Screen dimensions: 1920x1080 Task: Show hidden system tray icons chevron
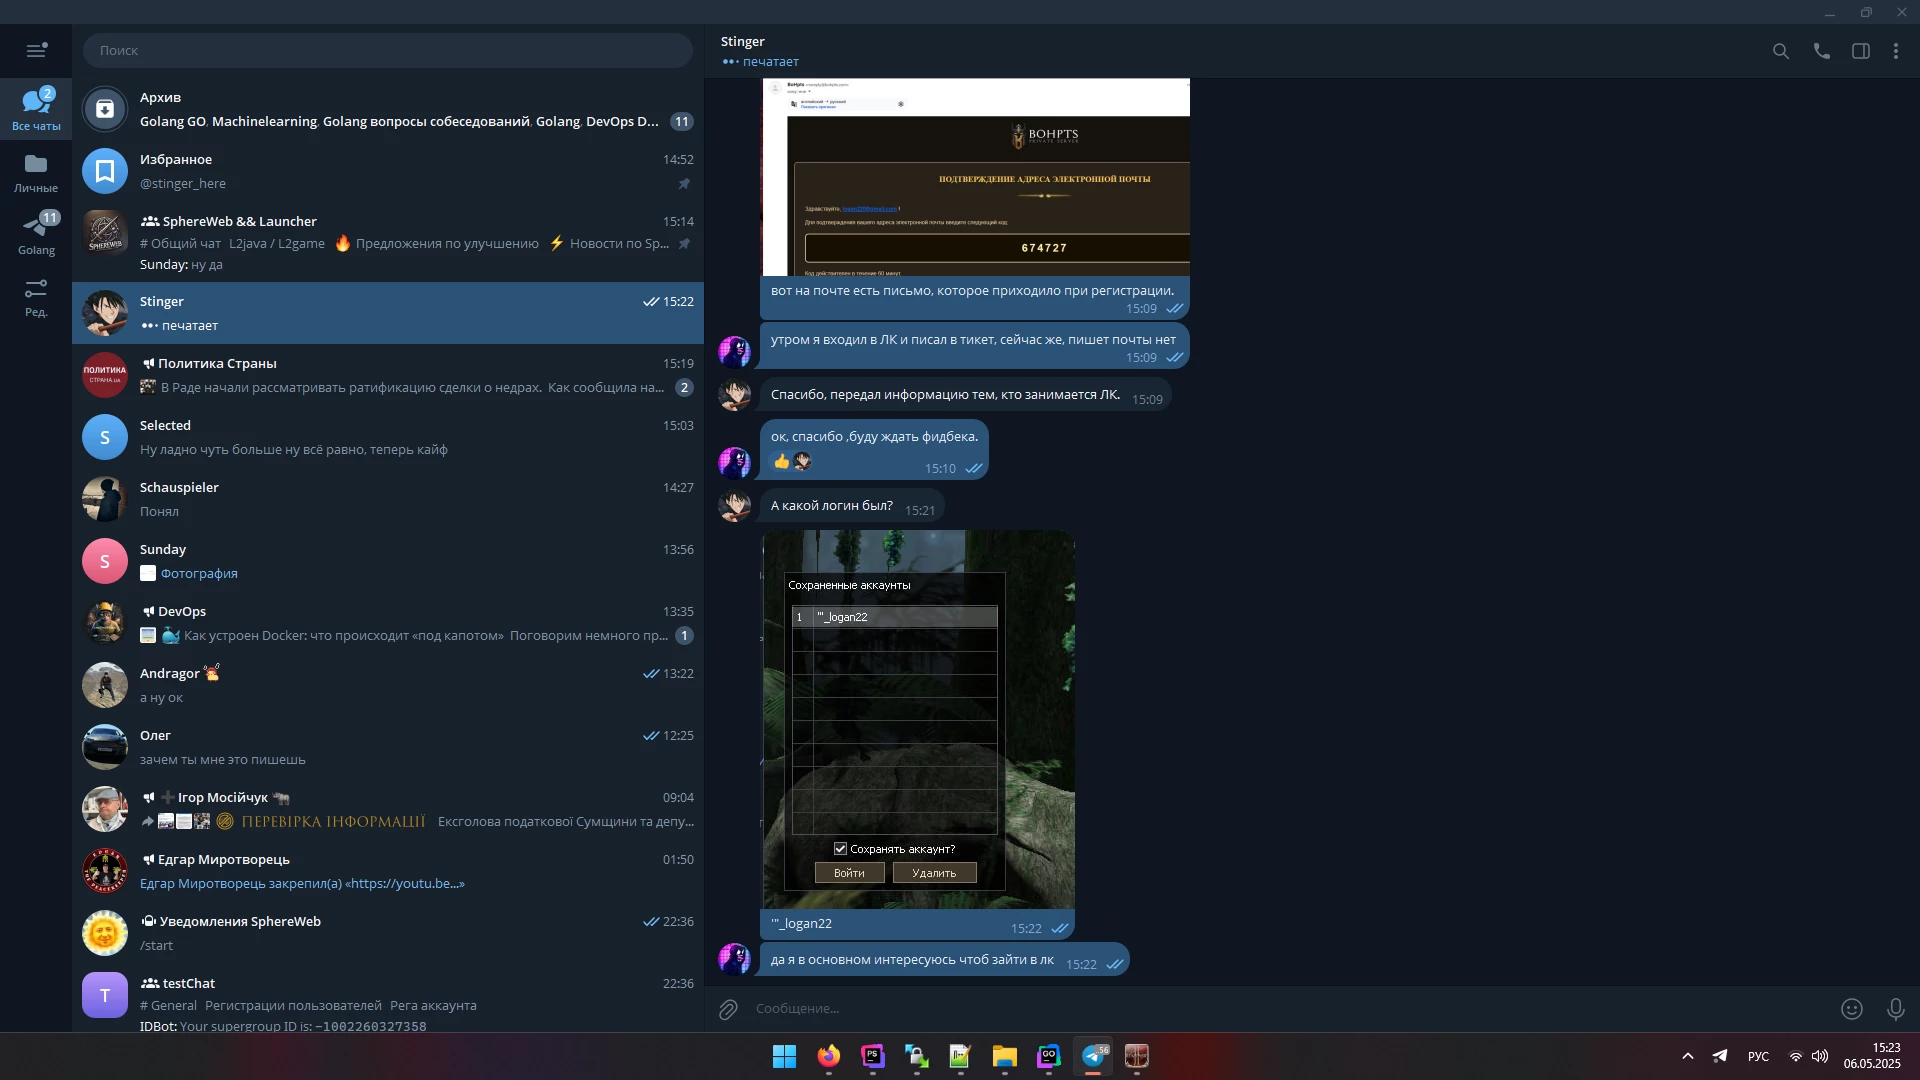[1688, 1057]
